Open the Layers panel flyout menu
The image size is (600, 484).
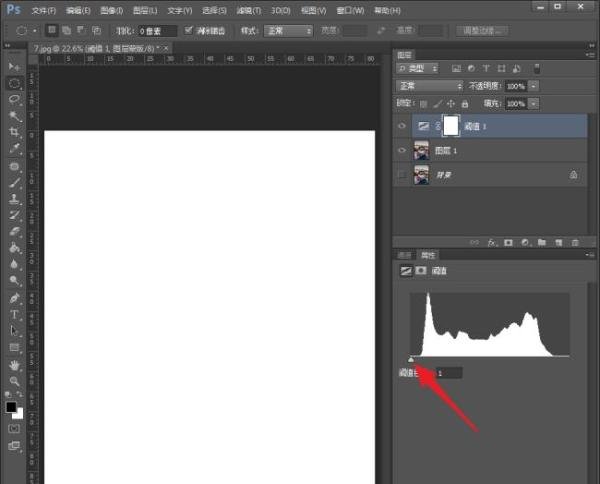[590, 55]
